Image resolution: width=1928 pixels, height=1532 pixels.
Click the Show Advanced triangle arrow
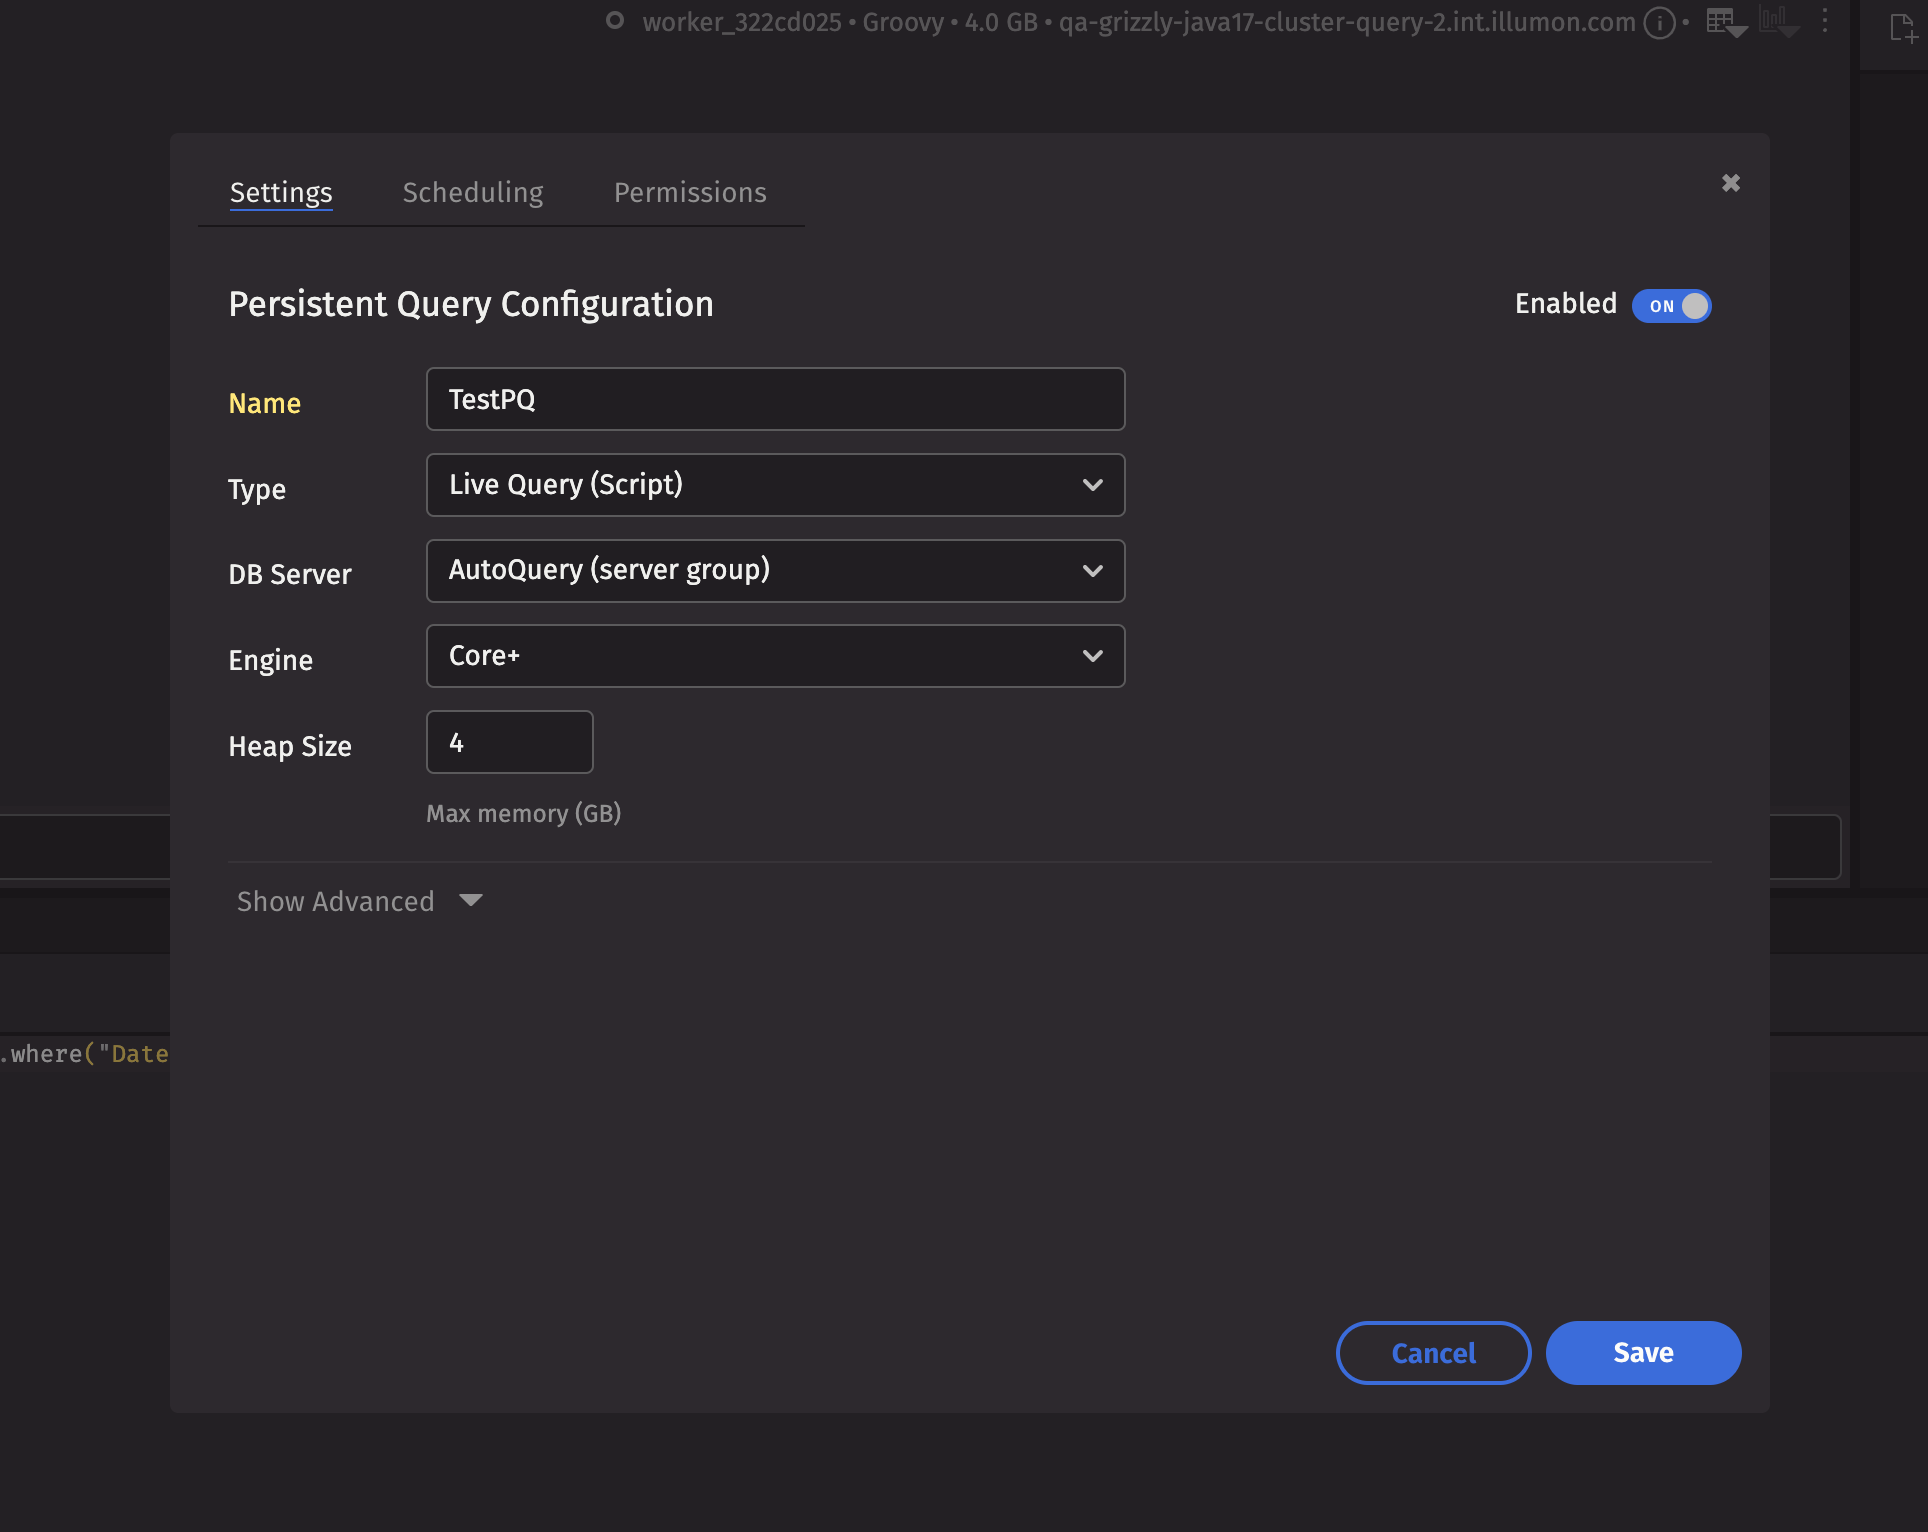click(471, 900)
